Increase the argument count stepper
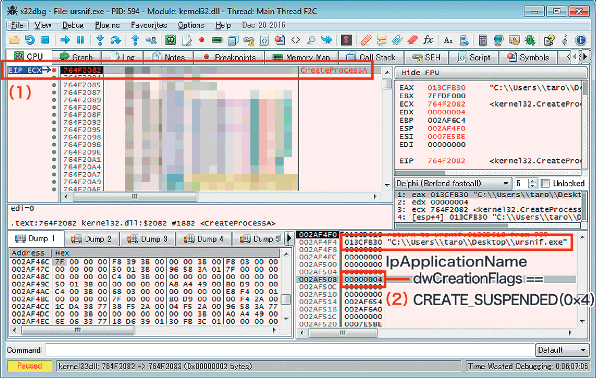 pos(533,181)
